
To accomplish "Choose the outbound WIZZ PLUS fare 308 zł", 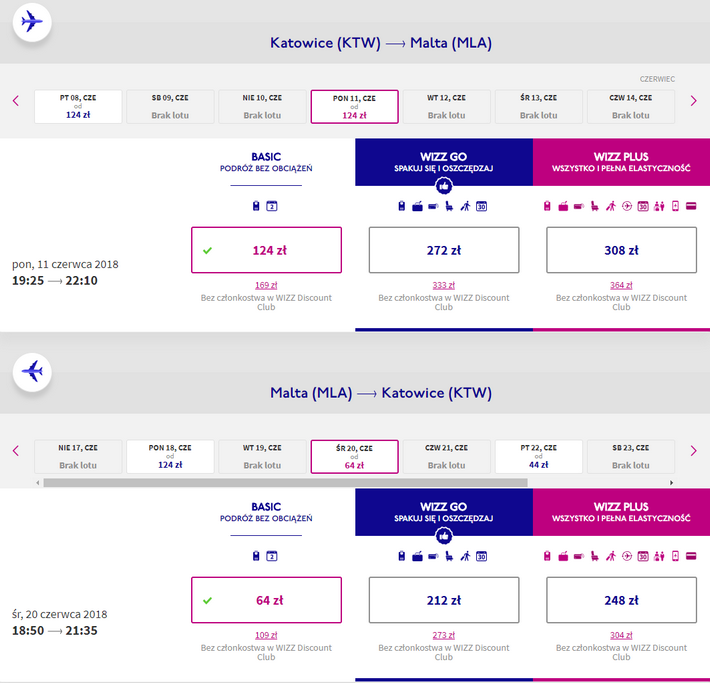I will pos(621,250).
